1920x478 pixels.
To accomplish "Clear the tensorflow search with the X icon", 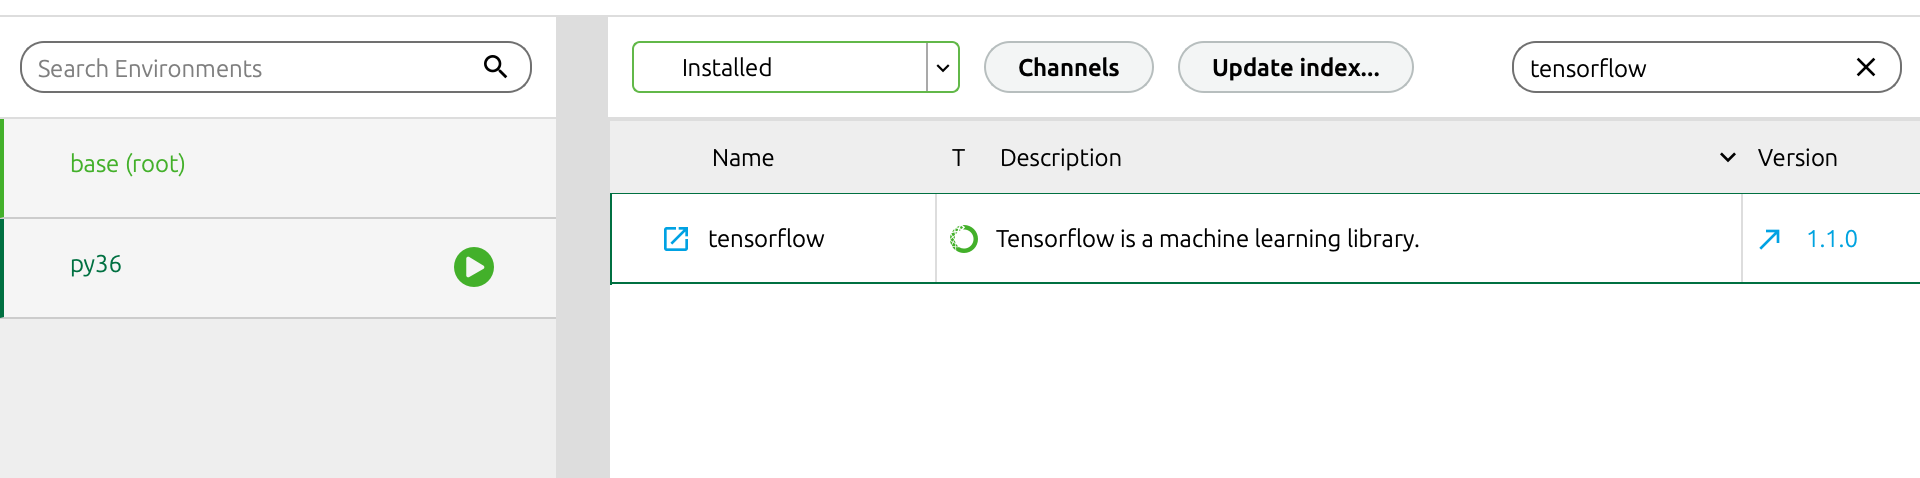I will pos(1865,67).
